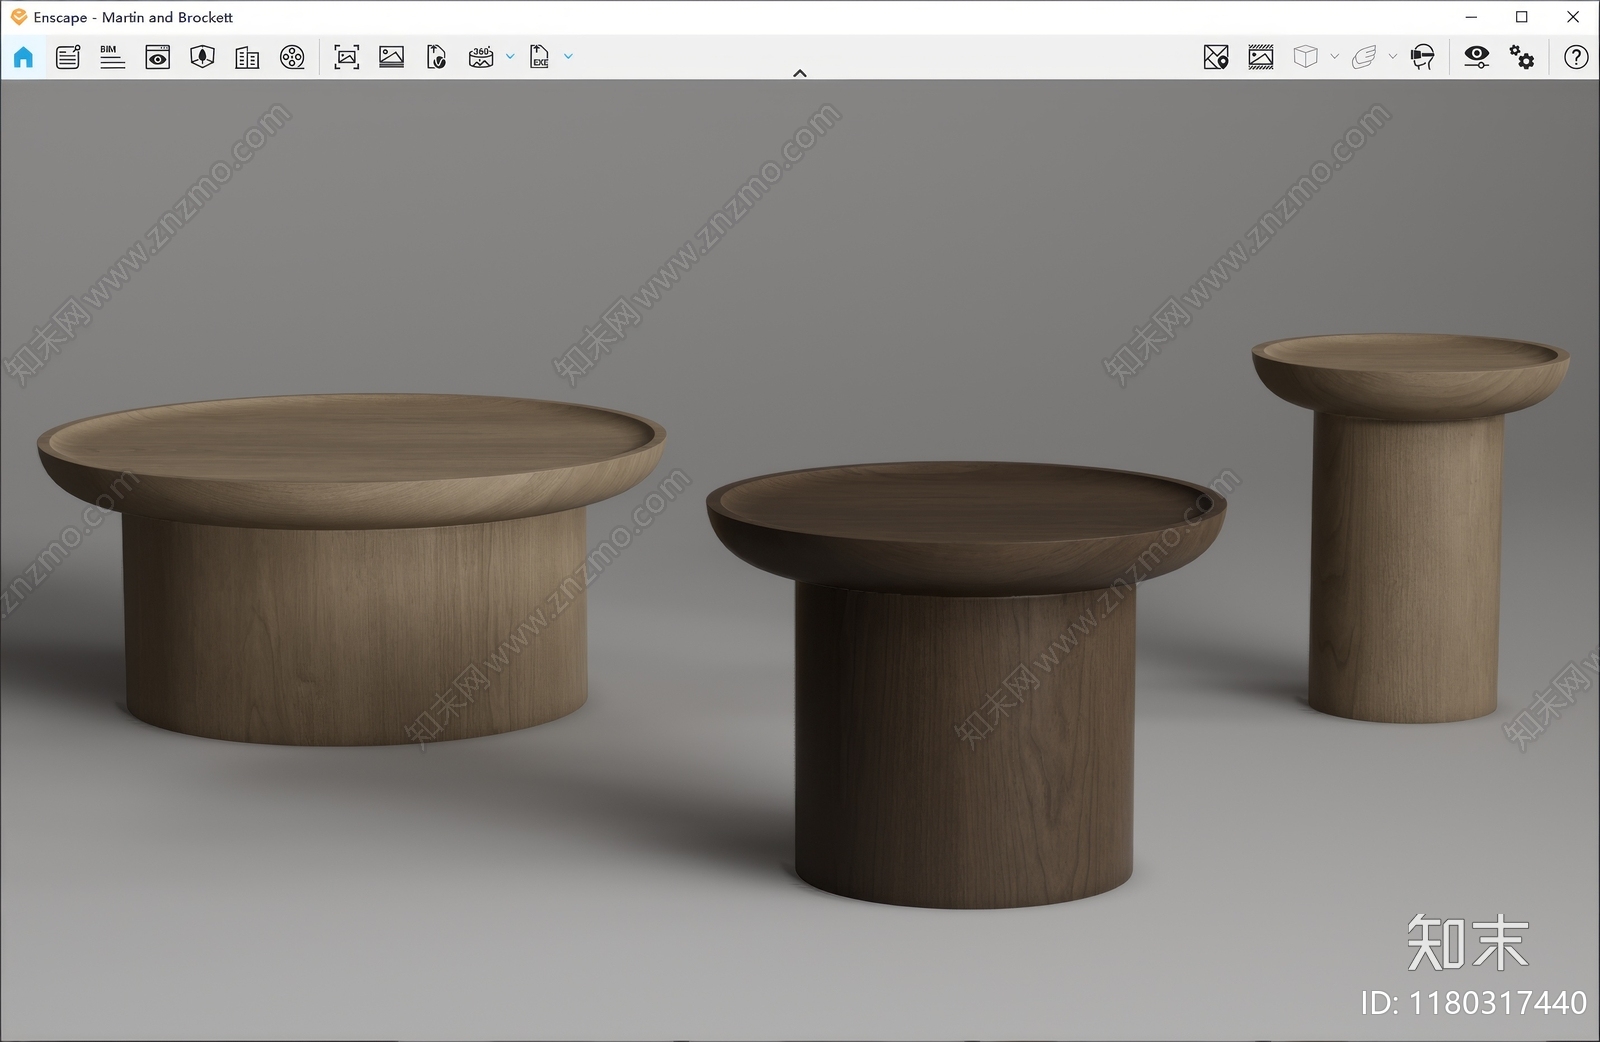Collapse the toolbar with the up chevron
The width and height of the screenshot is (1600, 1042).
[800, 73]
